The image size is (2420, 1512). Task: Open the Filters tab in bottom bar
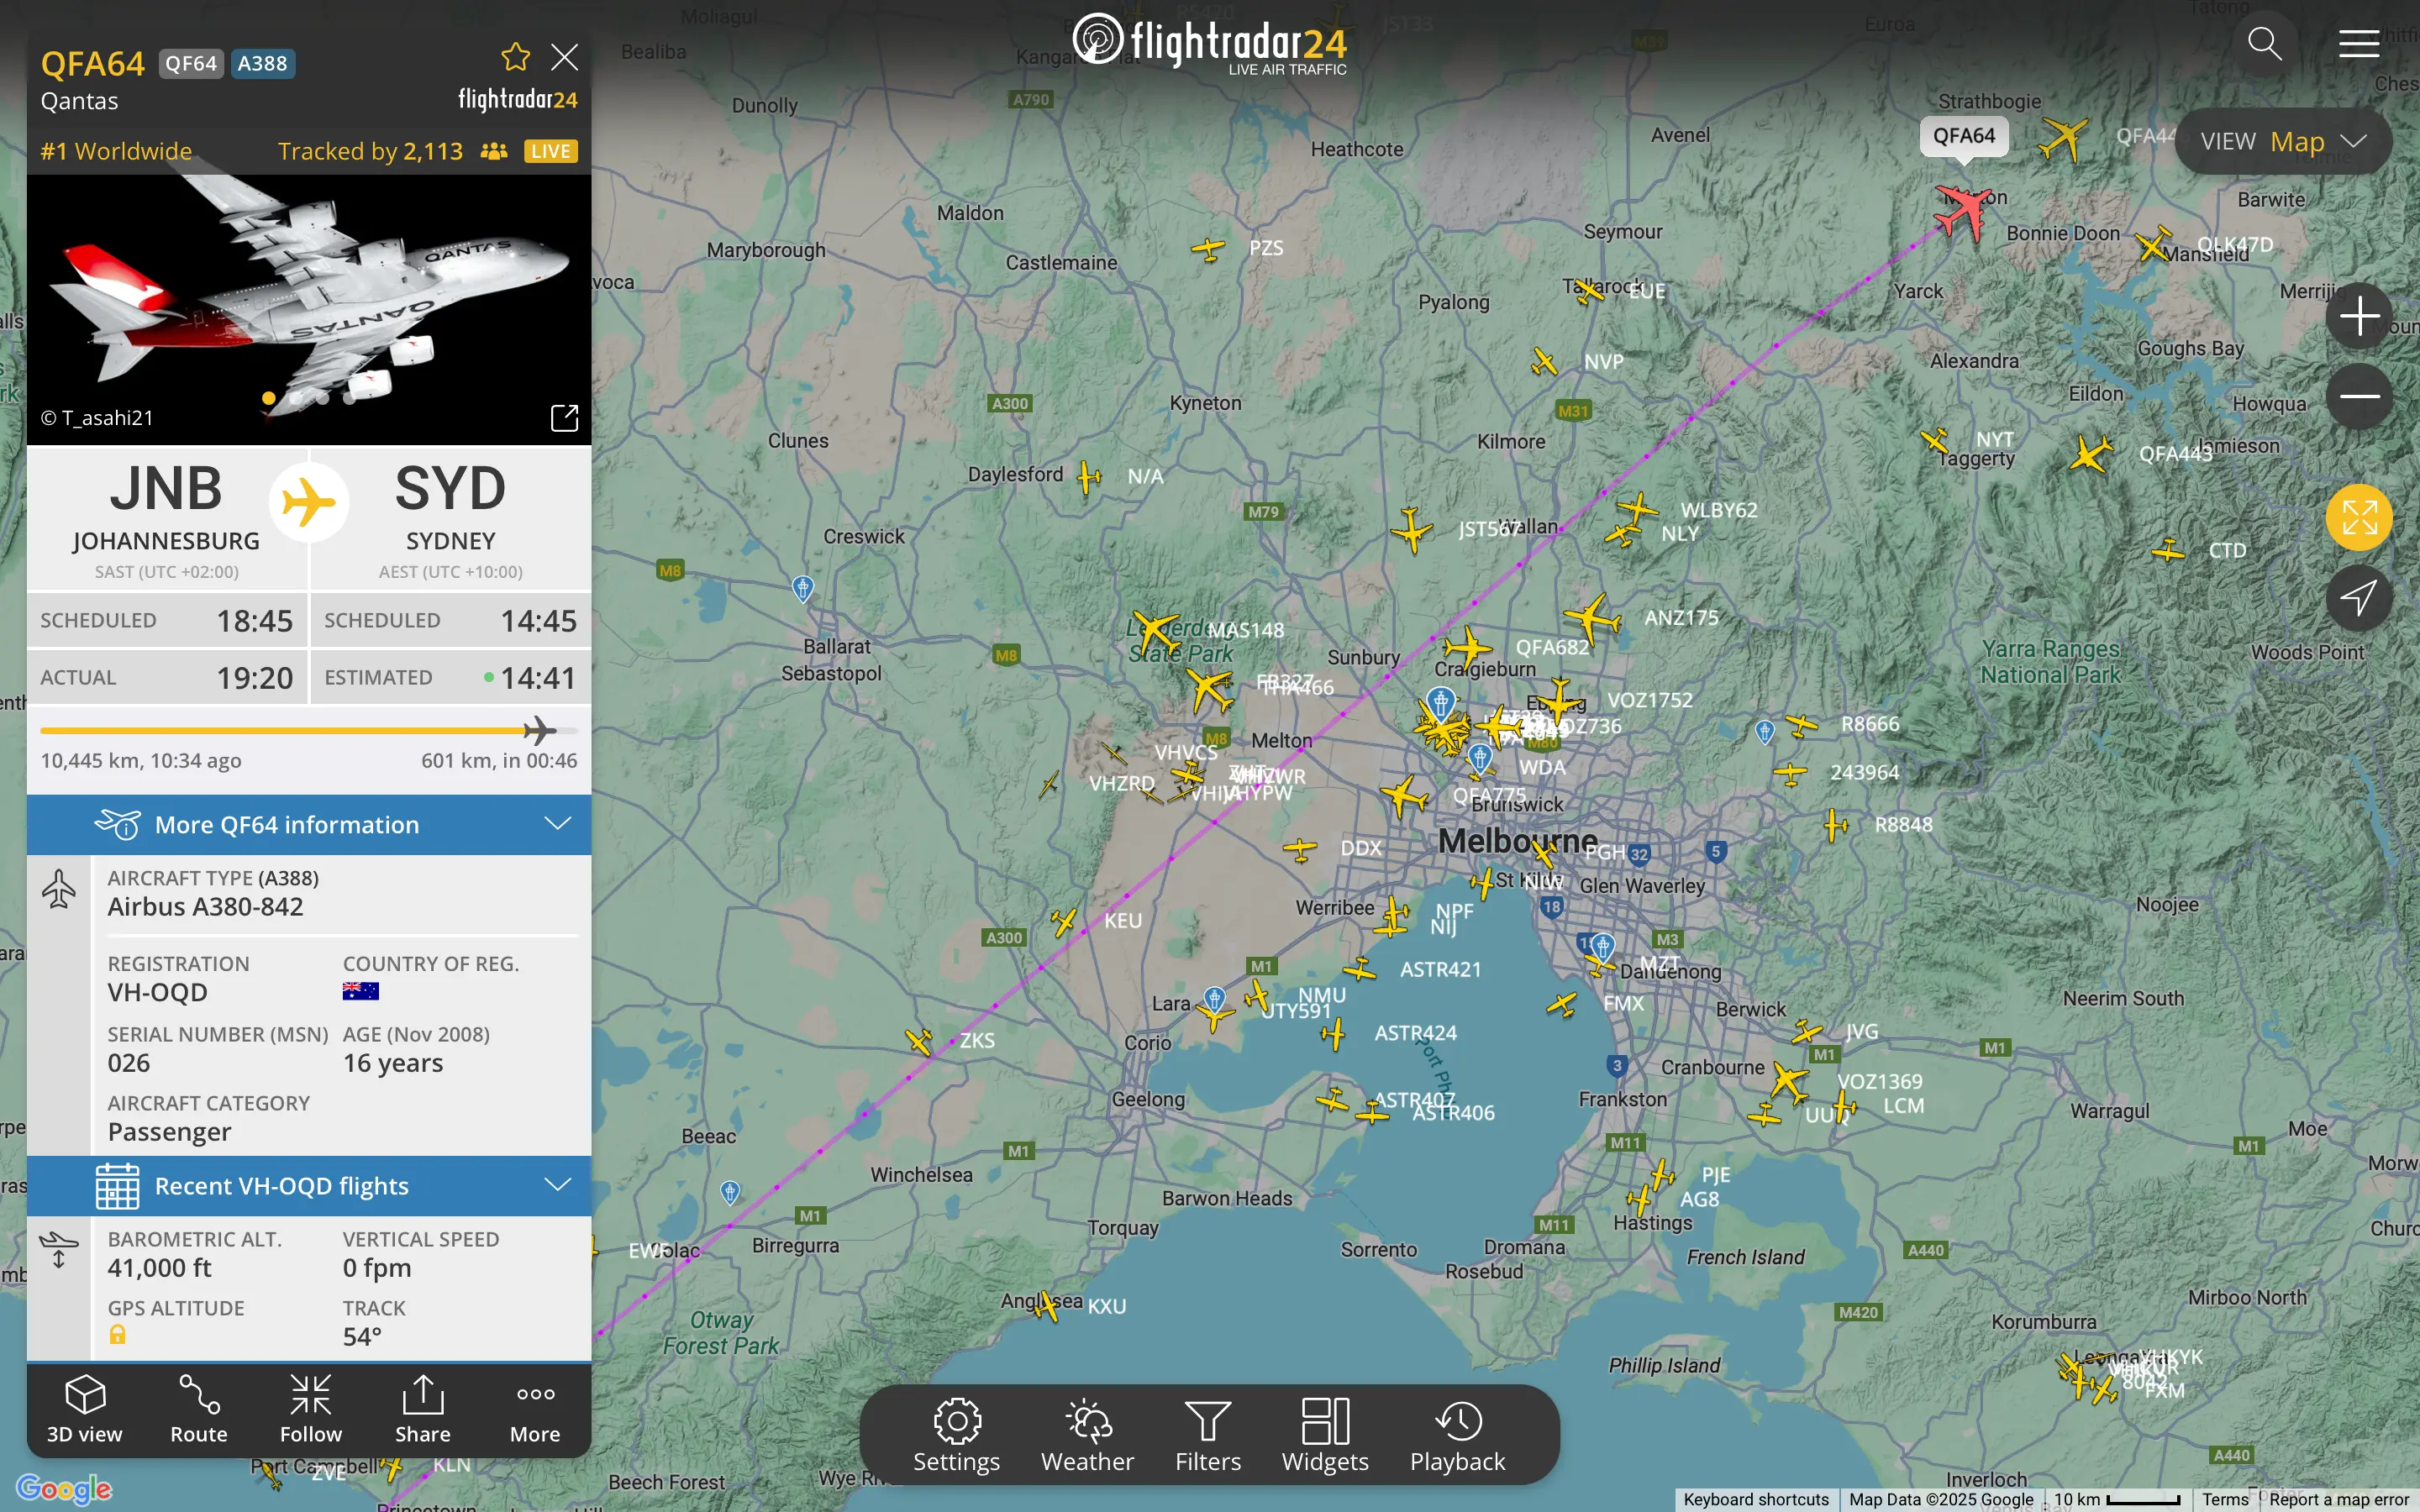tap(1207, 1436)
